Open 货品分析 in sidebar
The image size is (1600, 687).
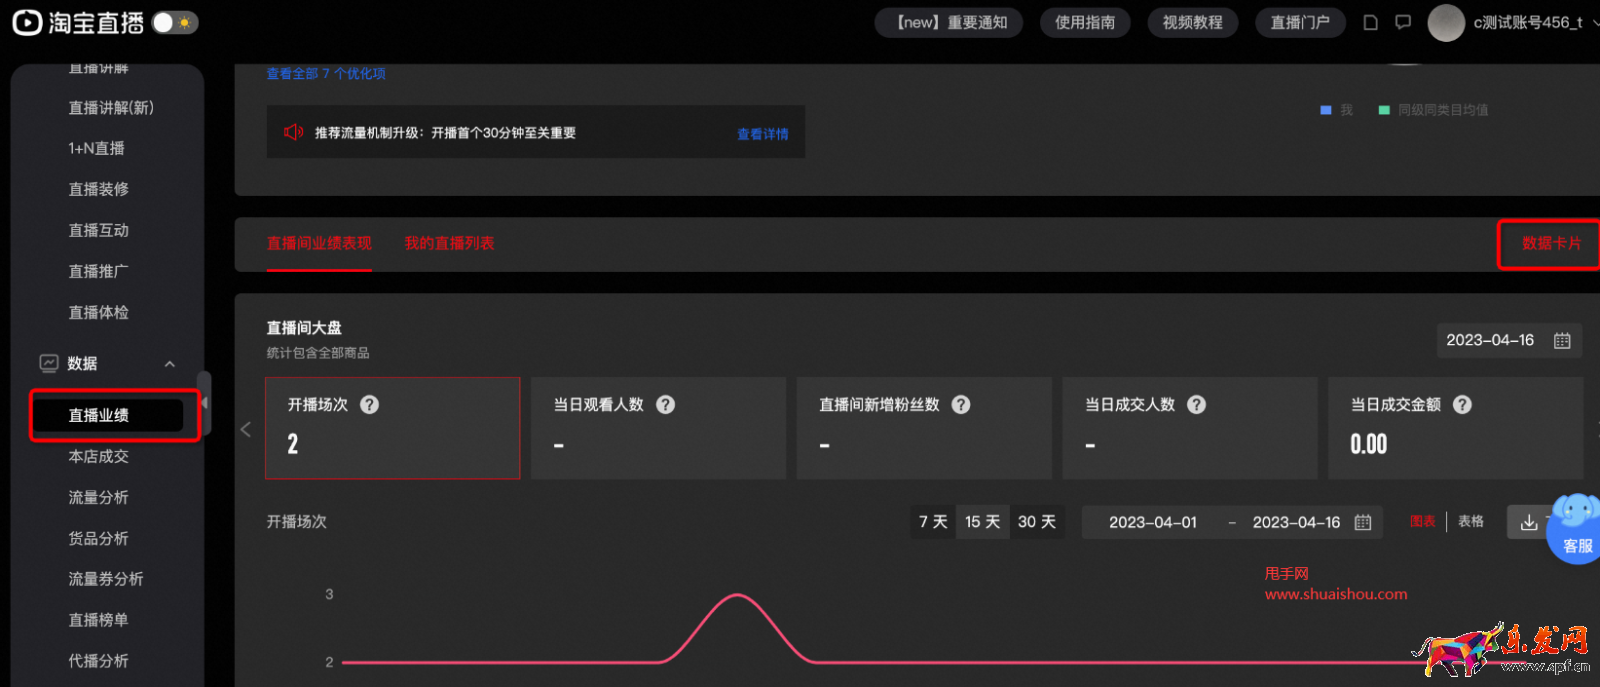point(99,538)
